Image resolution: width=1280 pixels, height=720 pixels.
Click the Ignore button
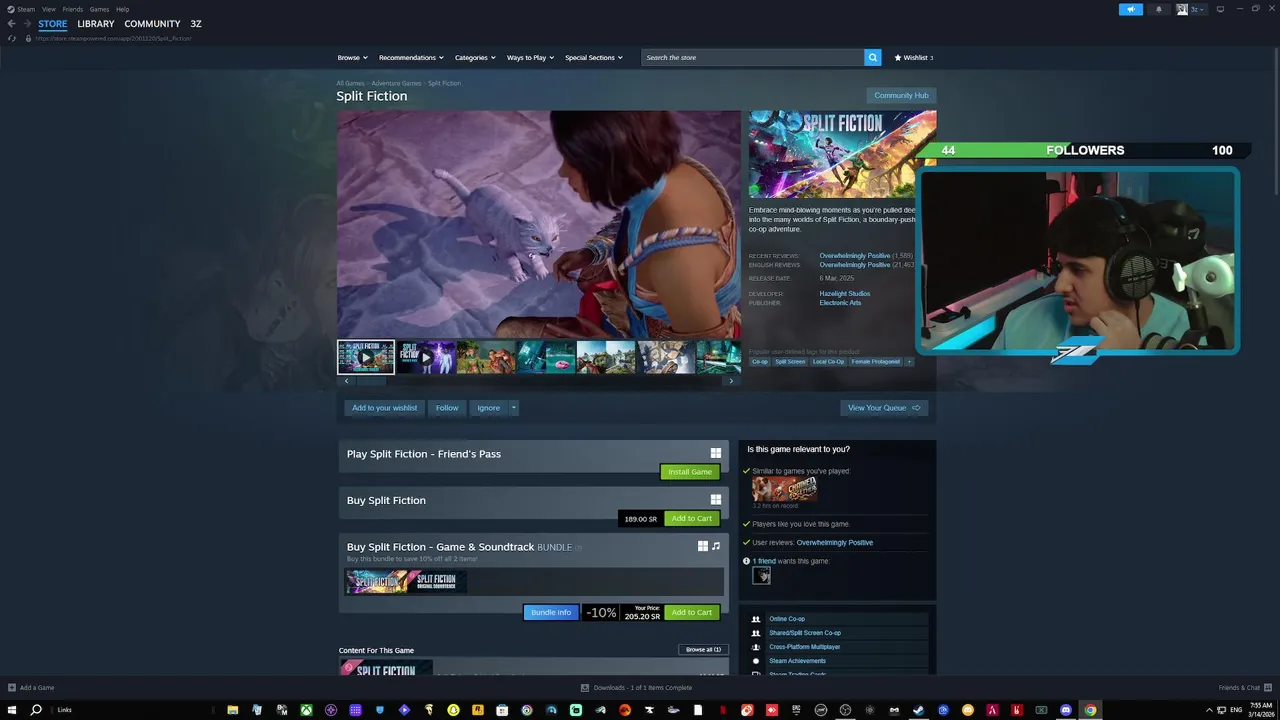coord(488,407)
